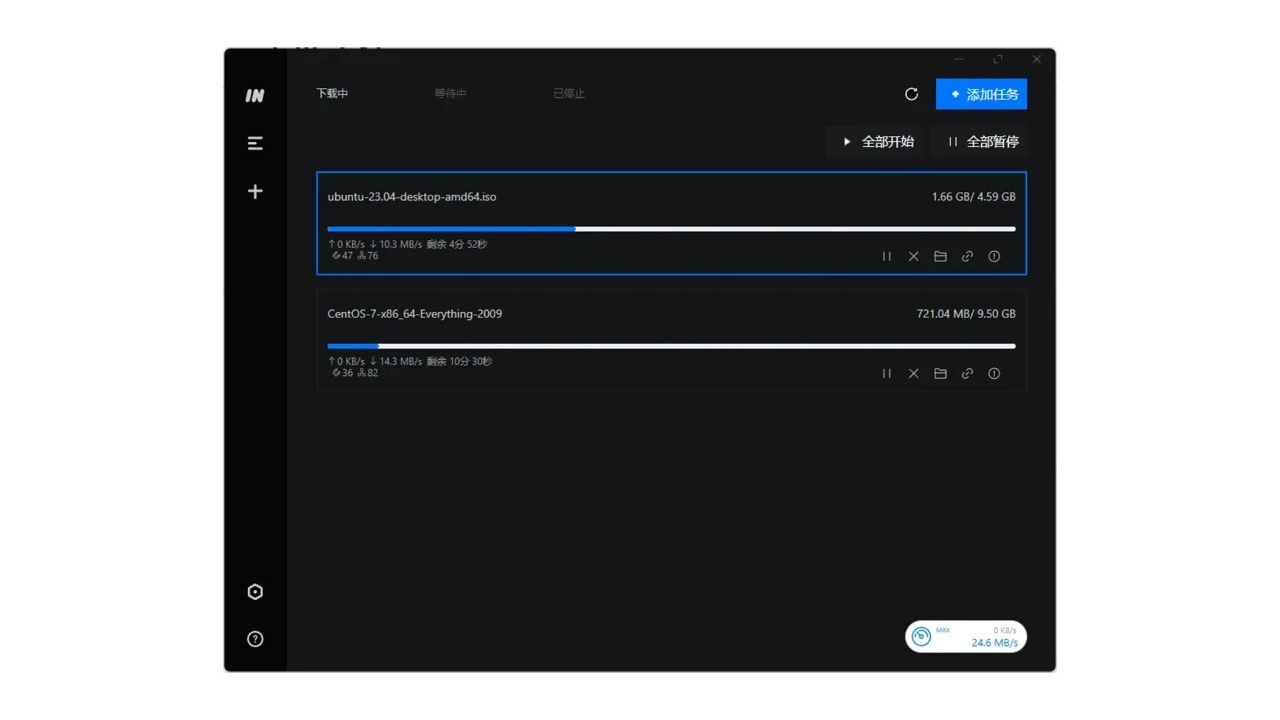This screenshot has width=1280, height=720.
Task: Open folder for the ubuntu-23.04 download
Action: coord(940,257)
